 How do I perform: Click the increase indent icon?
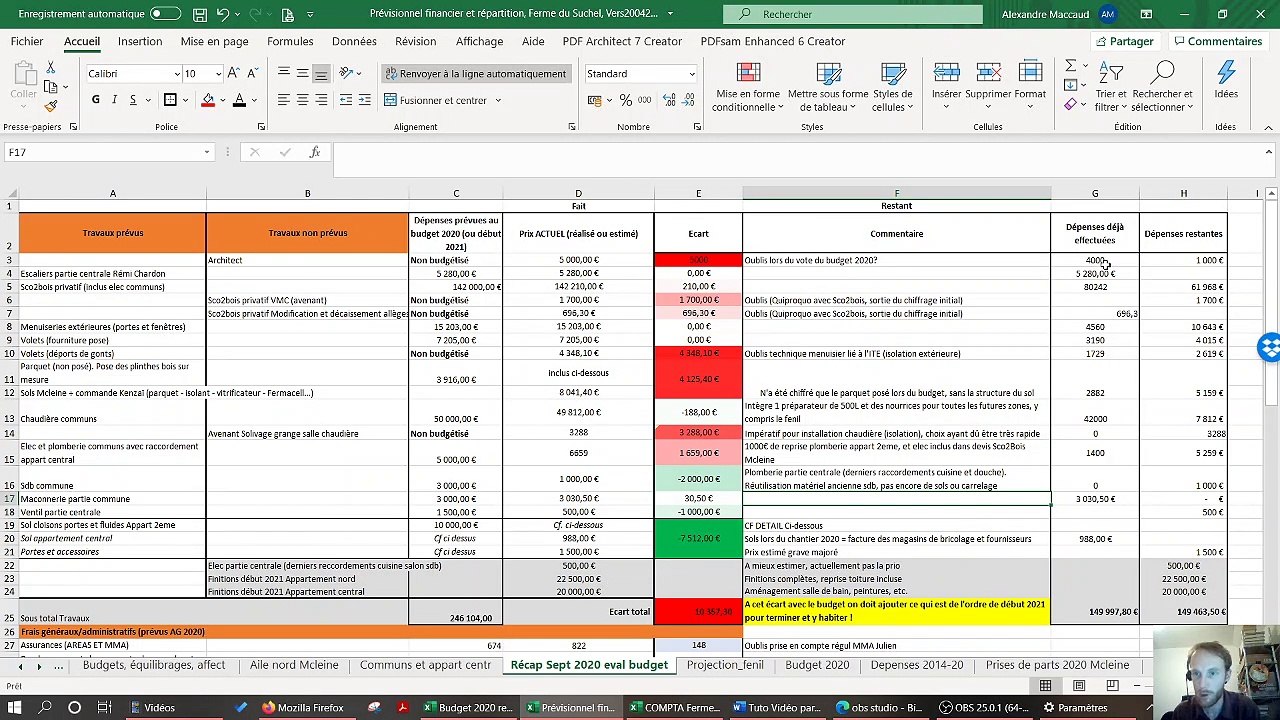pyautogui.click(x=365, y=100)
